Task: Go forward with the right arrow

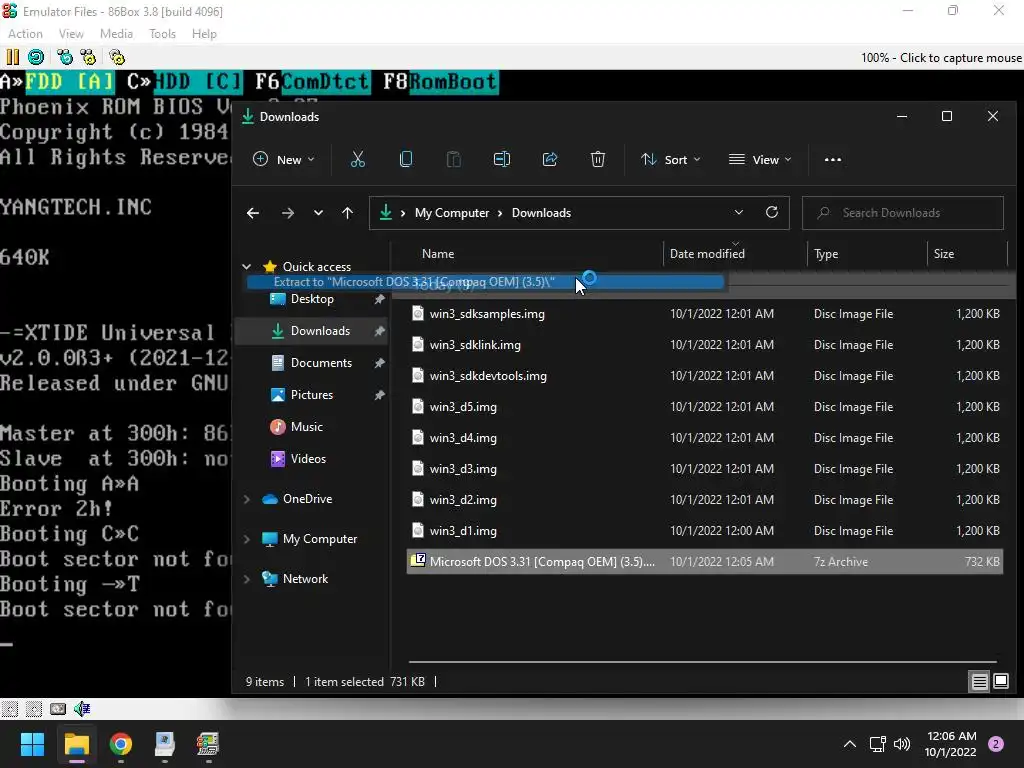Action: 287,213
